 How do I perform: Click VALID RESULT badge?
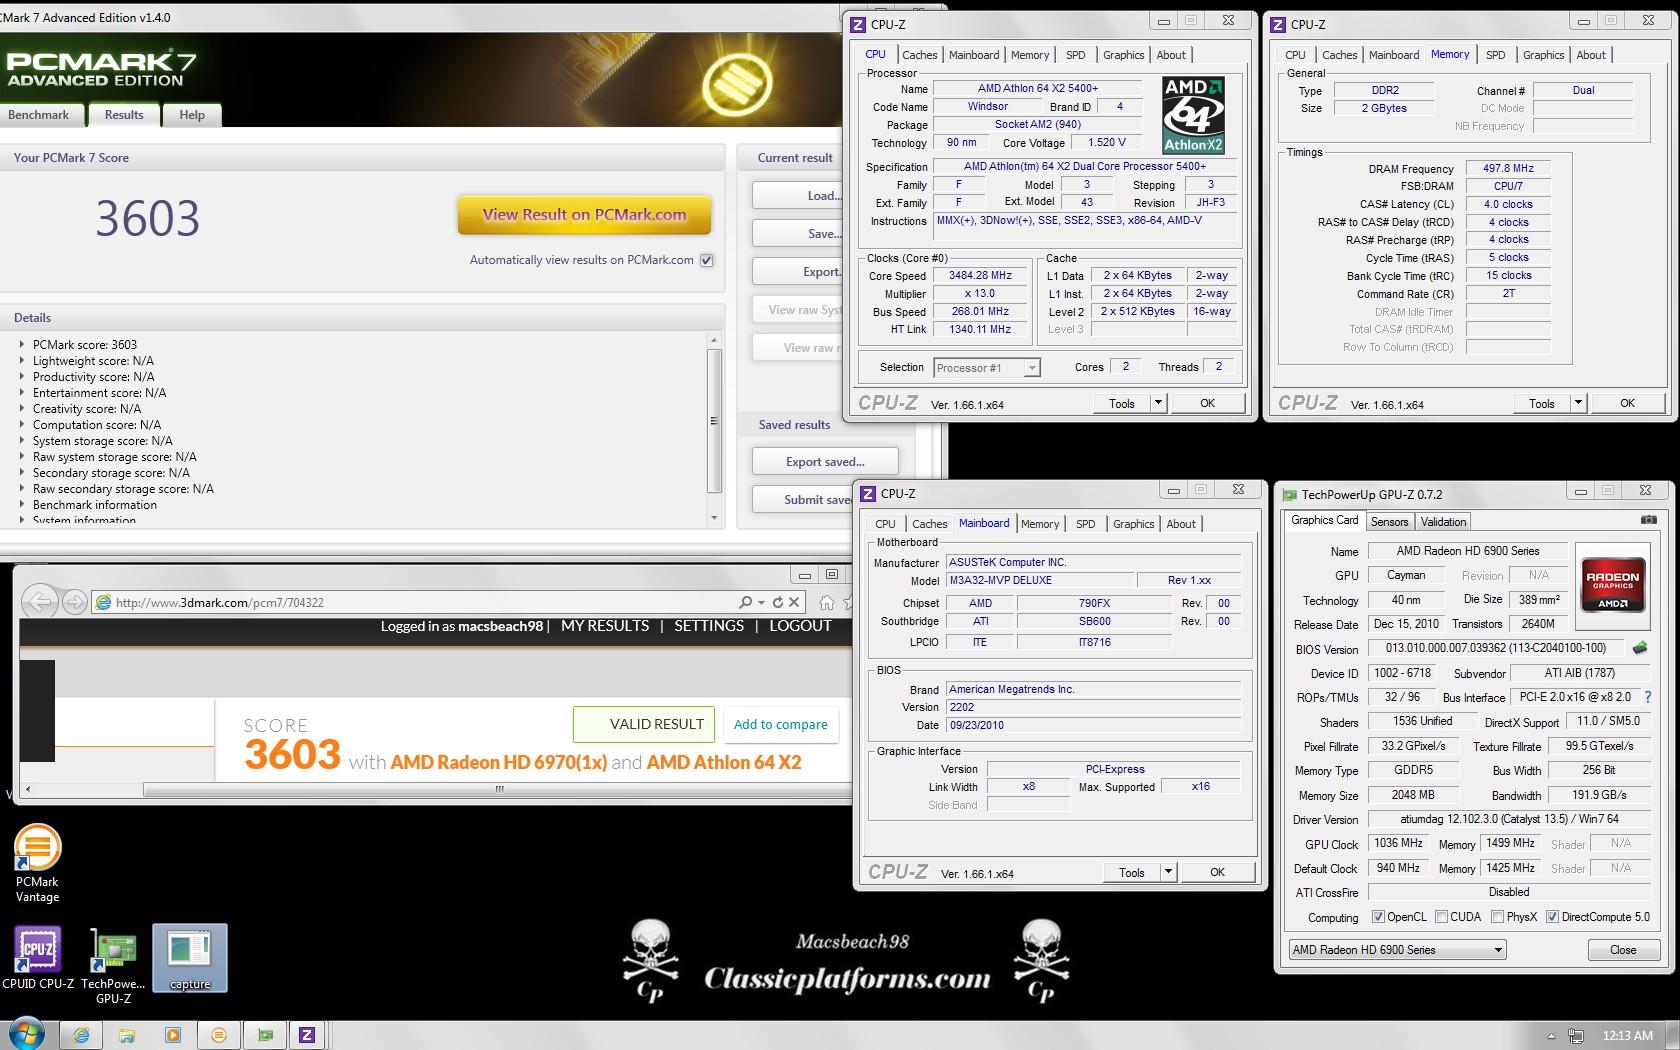[x=644, y=724]
